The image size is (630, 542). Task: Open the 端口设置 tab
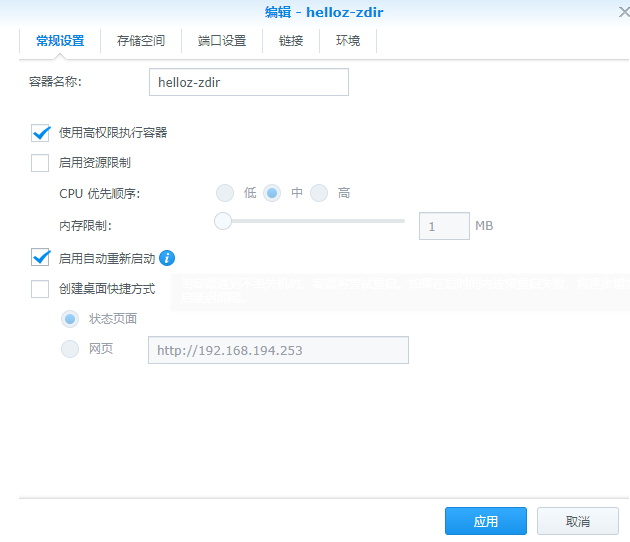pyautogui.click(x=222, y=41)
